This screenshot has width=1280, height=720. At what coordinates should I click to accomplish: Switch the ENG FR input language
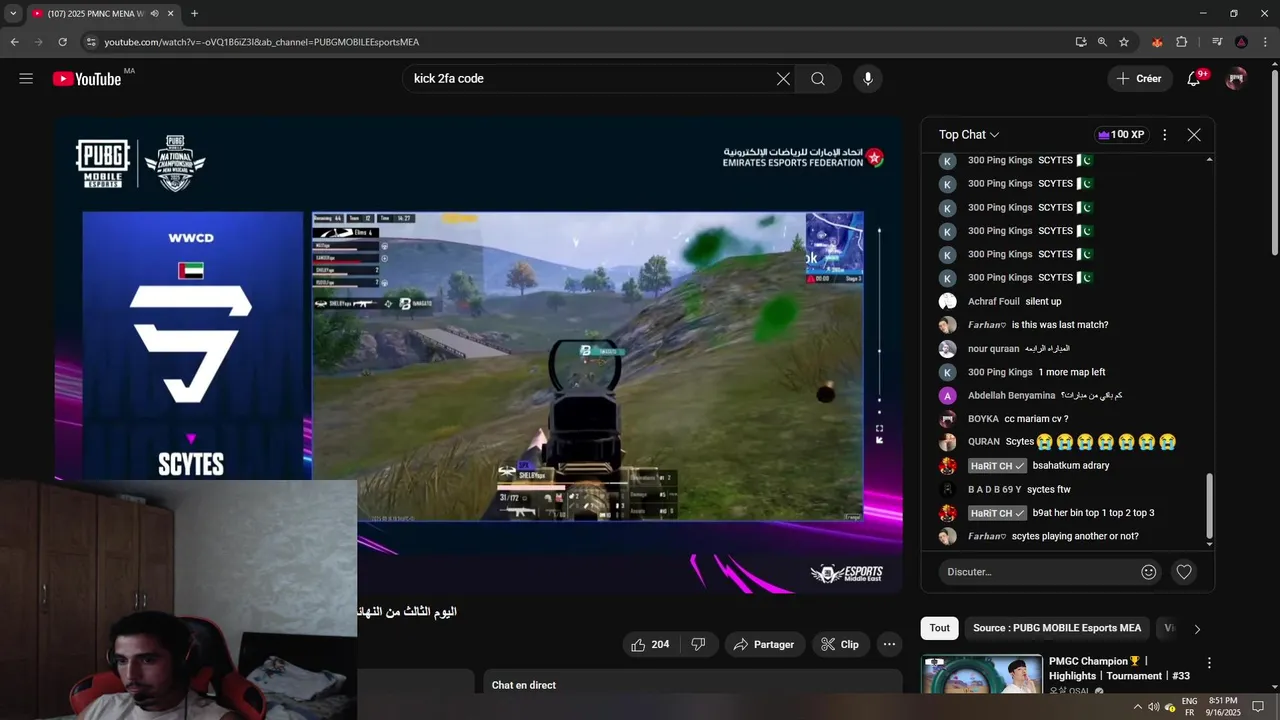click(1190, 706)
